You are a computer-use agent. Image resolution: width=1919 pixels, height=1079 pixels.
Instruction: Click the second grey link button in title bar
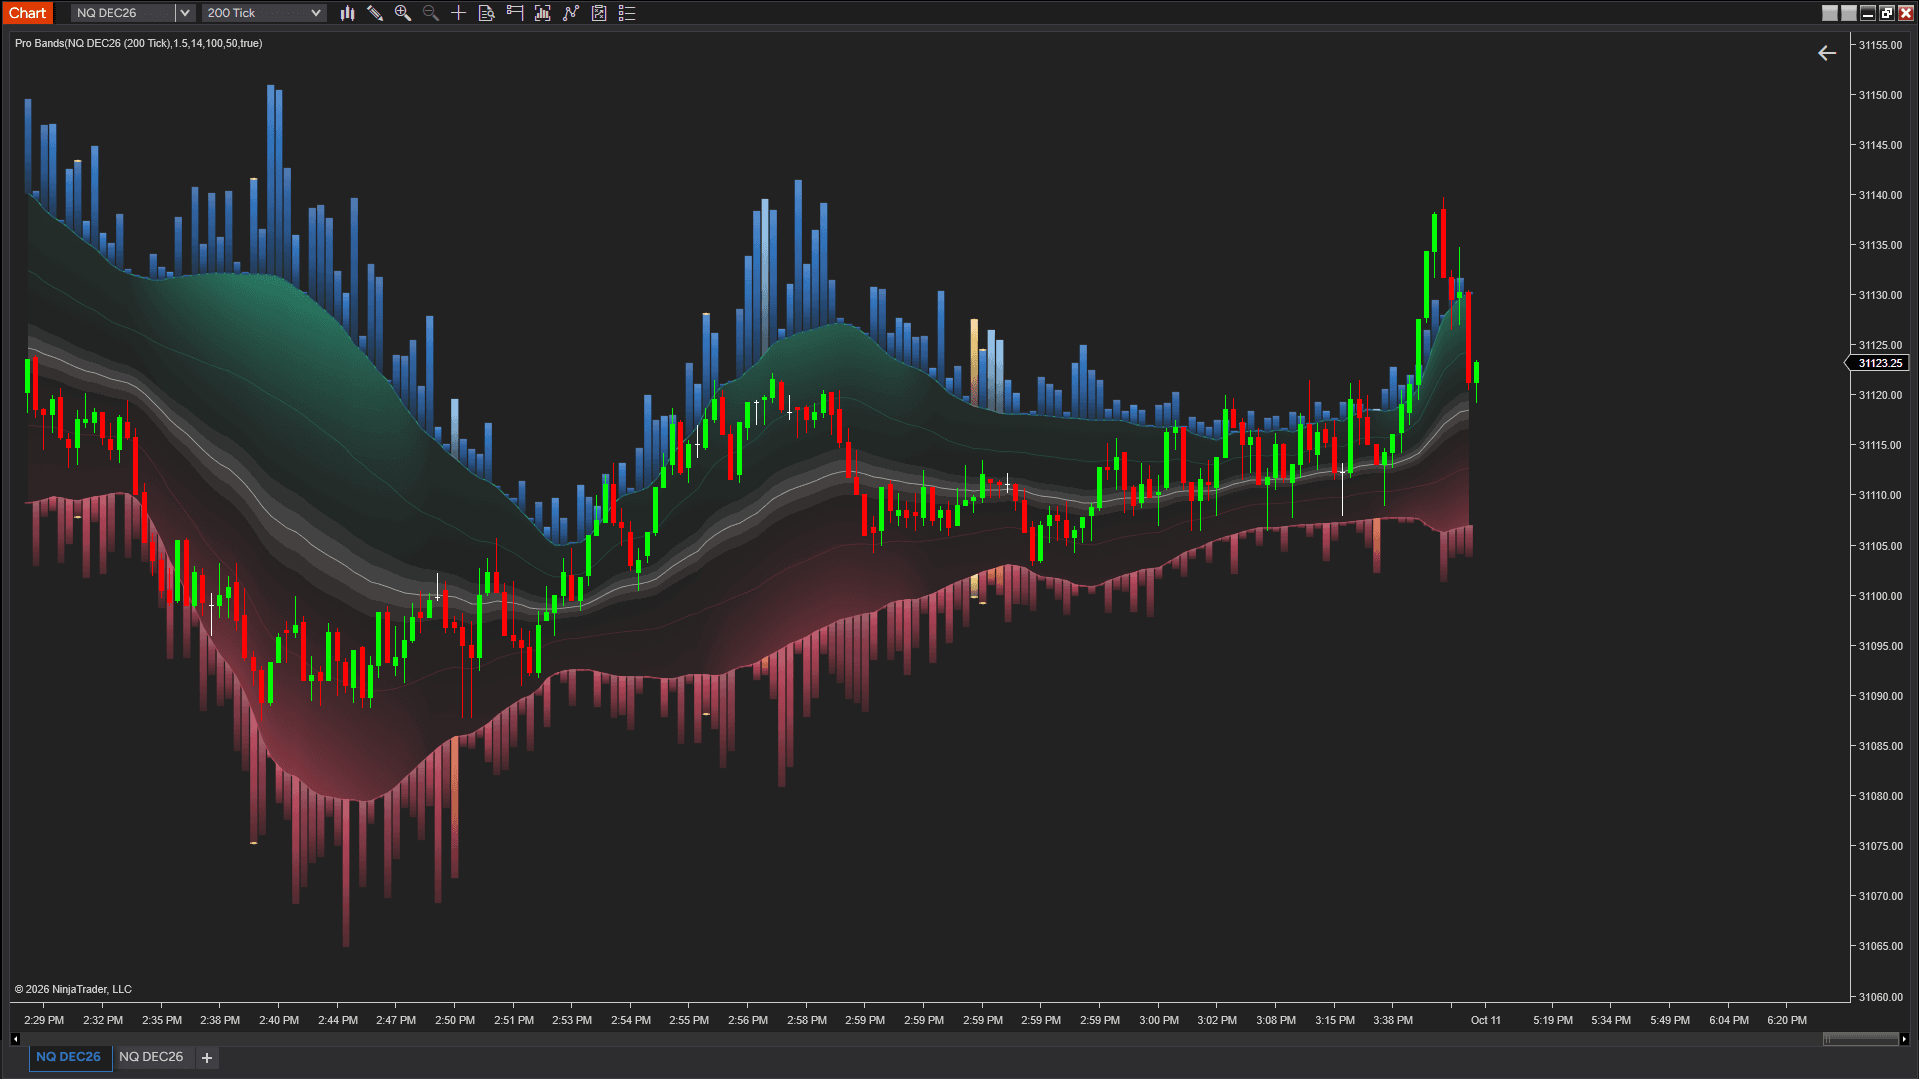pyautogui.click(x=1849, y=13)
